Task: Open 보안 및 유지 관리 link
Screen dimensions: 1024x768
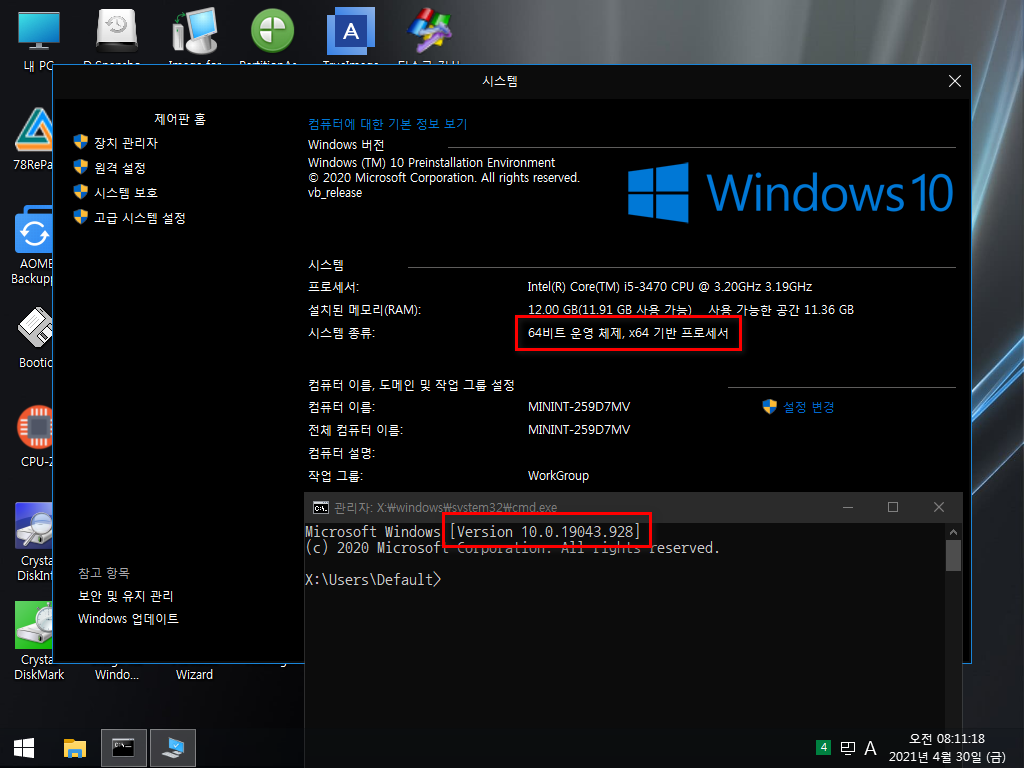Action: [x=125, y=596]
